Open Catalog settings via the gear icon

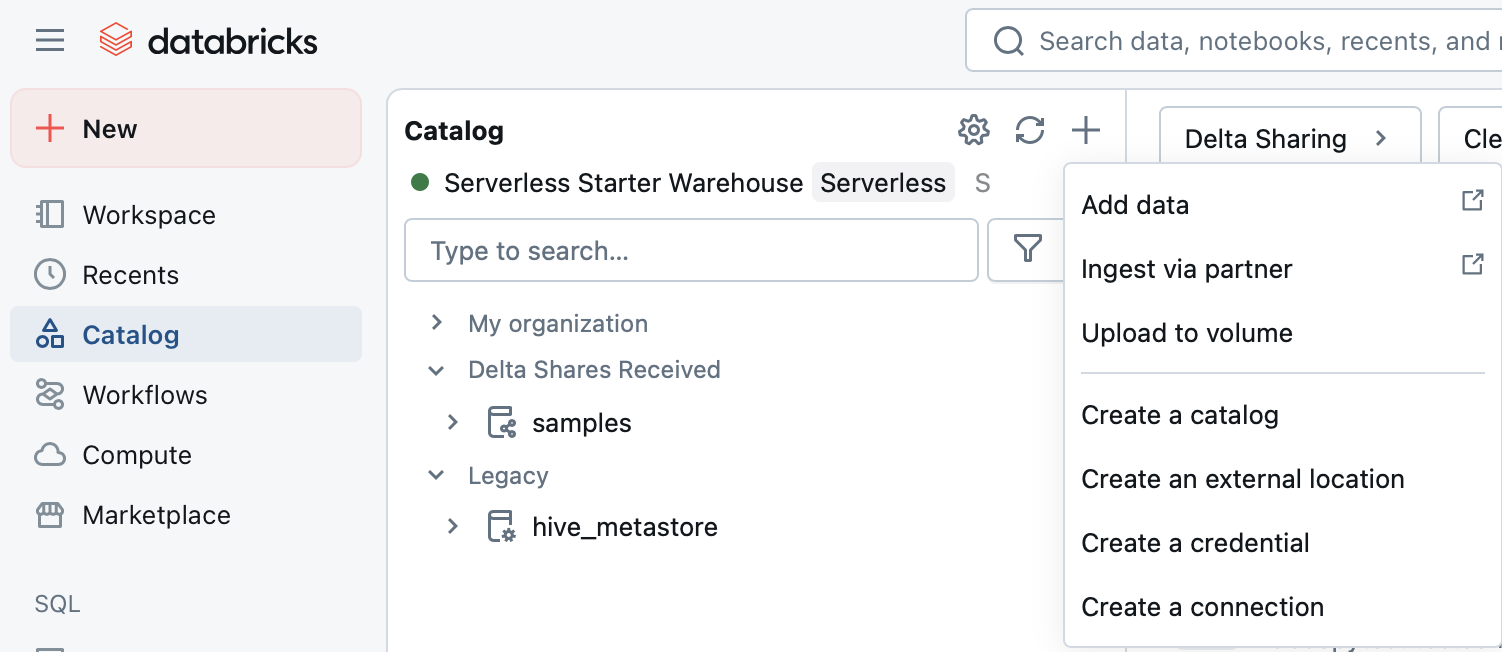coord(973,130)
